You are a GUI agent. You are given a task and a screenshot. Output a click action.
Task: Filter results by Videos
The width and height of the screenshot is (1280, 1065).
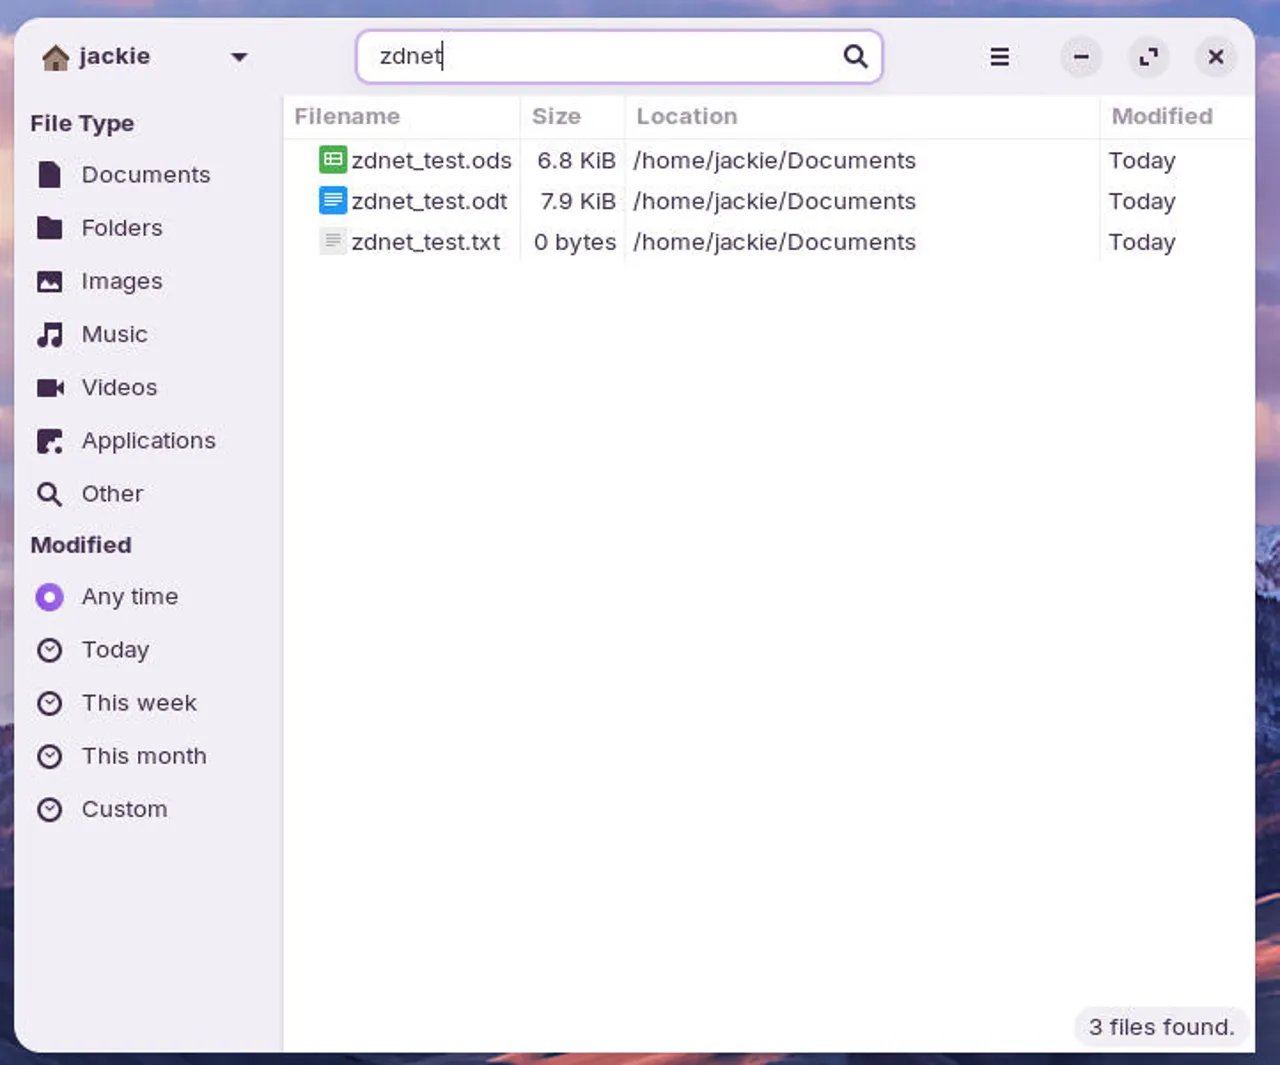120,387
